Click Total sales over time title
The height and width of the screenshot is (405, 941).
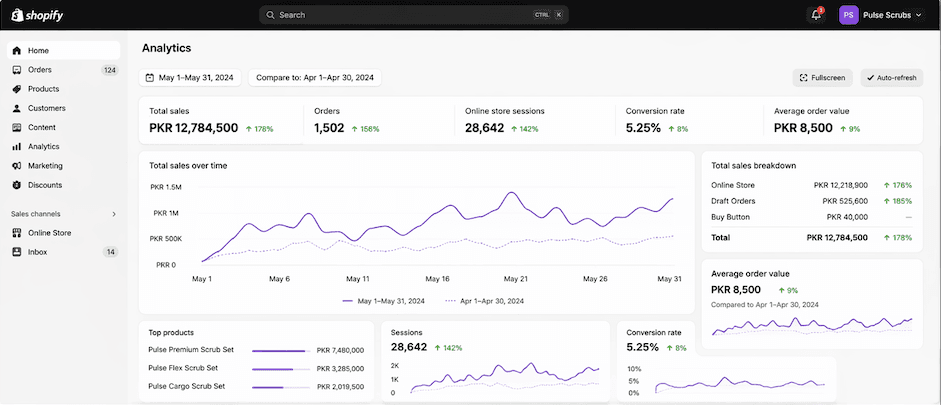pos(188,166)
